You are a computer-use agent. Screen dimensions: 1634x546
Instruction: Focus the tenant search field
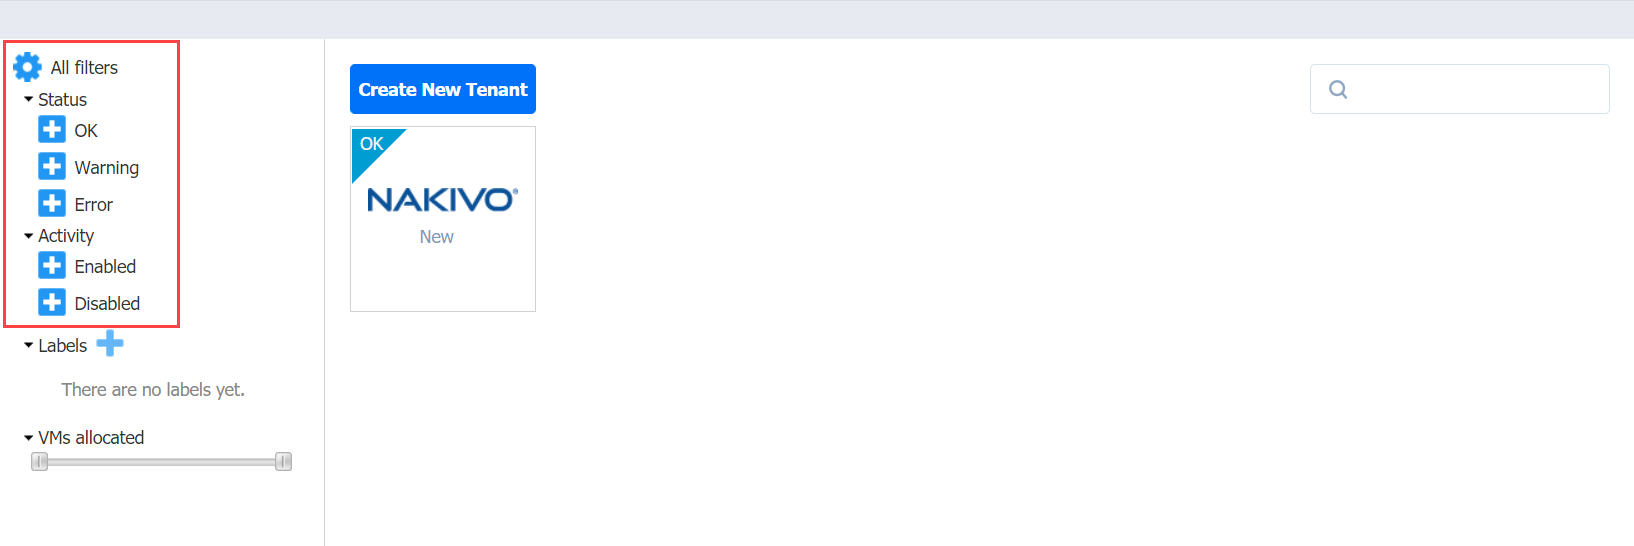click(x=1460, y=89)
